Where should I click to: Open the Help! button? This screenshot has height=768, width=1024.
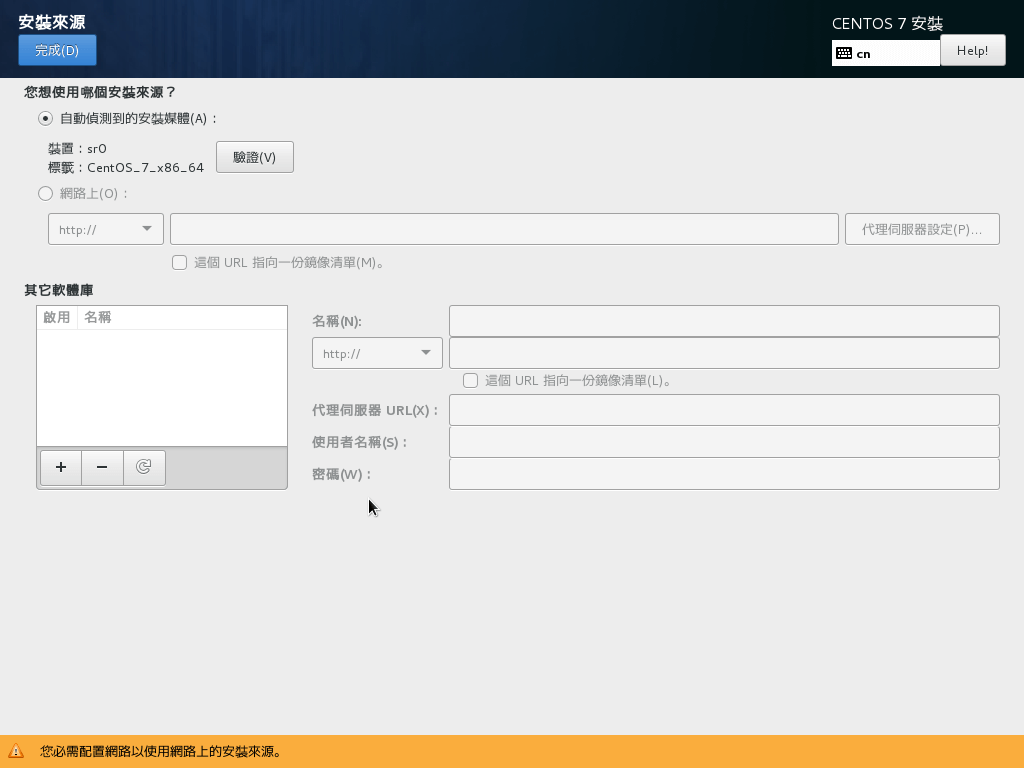click(x=972, y=50)
